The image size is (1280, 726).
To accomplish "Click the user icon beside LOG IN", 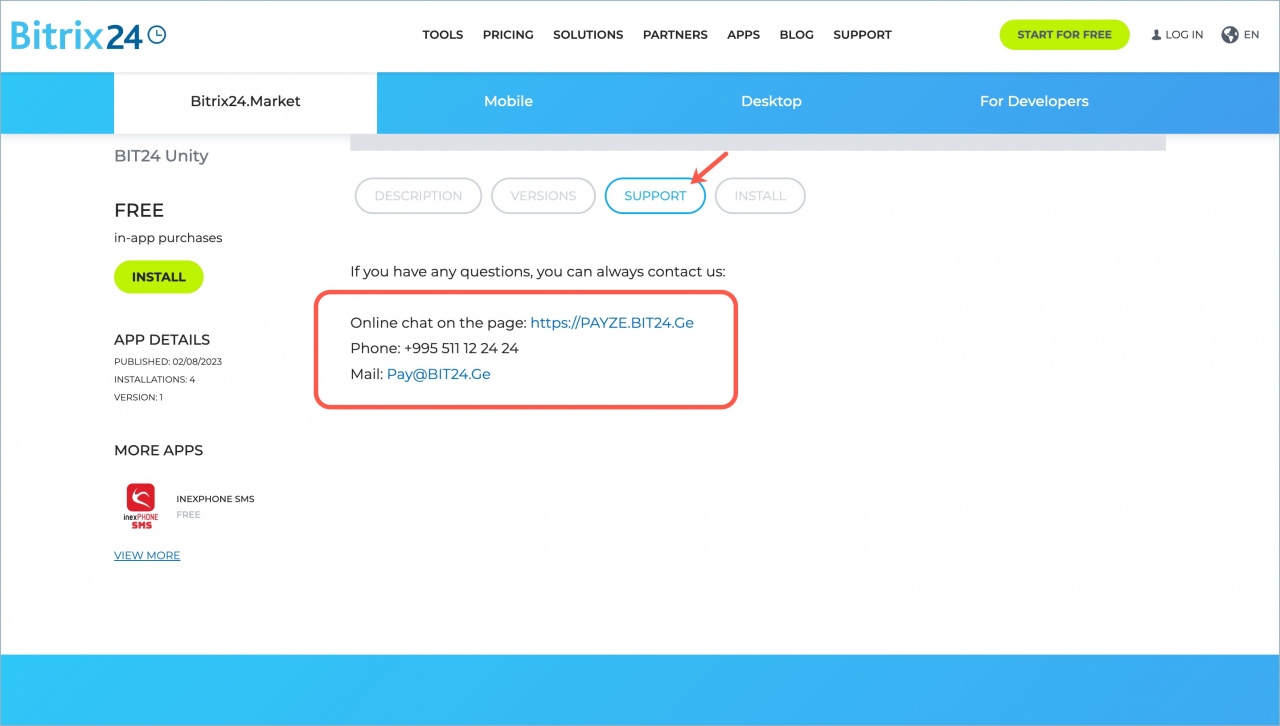I will [1156, 35].
